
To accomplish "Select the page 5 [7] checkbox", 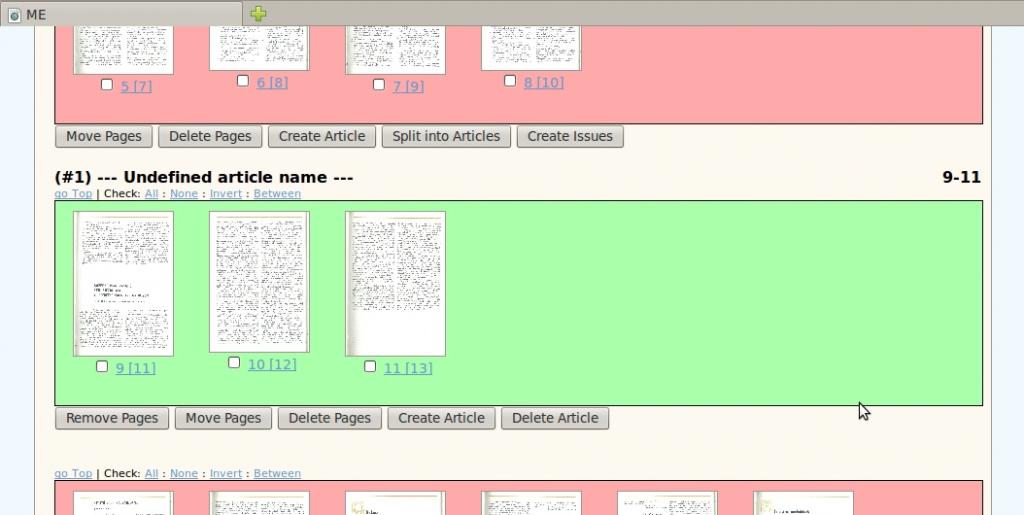I will click(107, 85).
